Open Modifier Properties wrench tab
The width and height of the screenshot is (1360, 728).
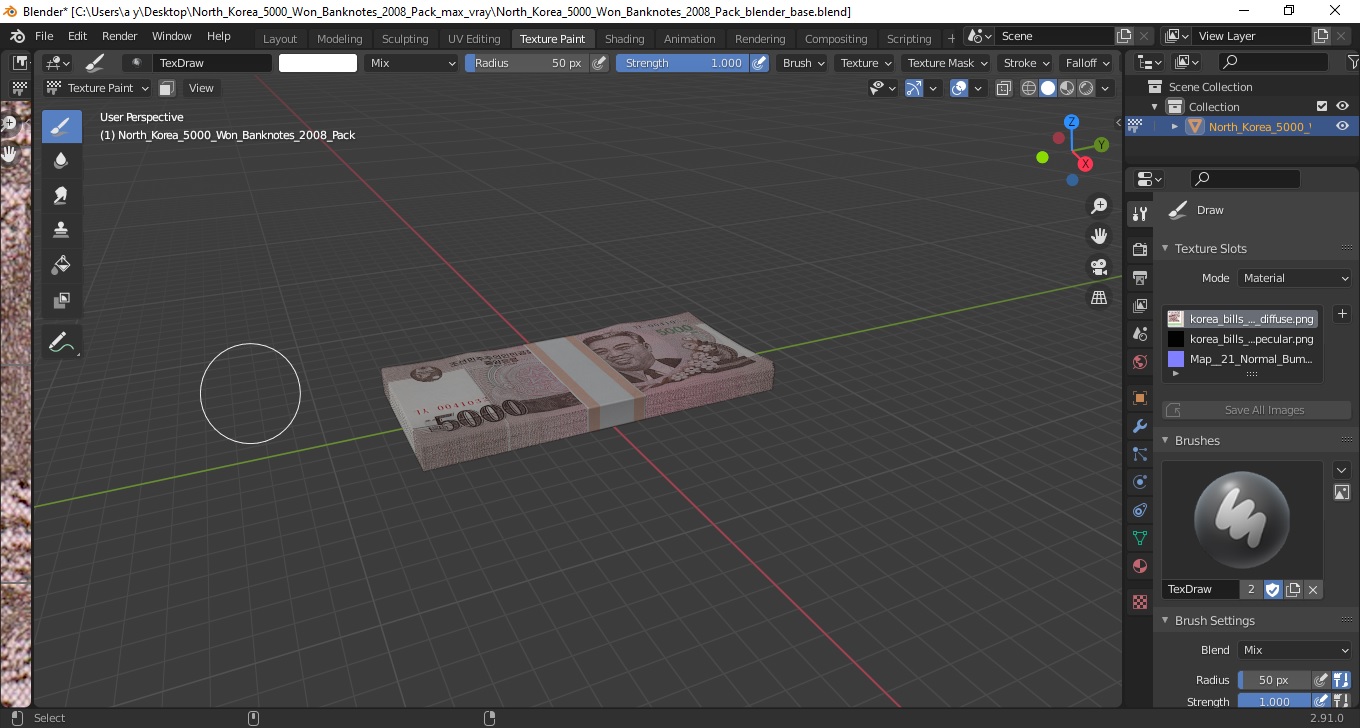click(x=1139, y=426)
